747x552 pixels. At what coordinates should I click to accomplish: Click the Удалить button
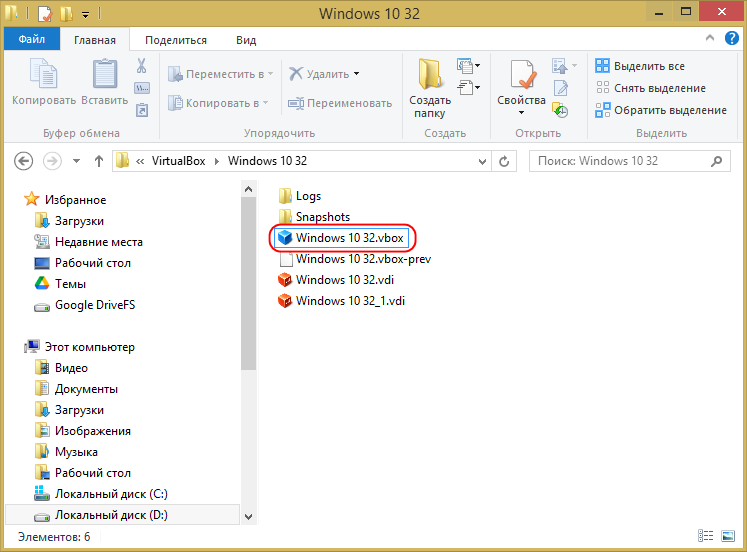(x=319, y=74)
